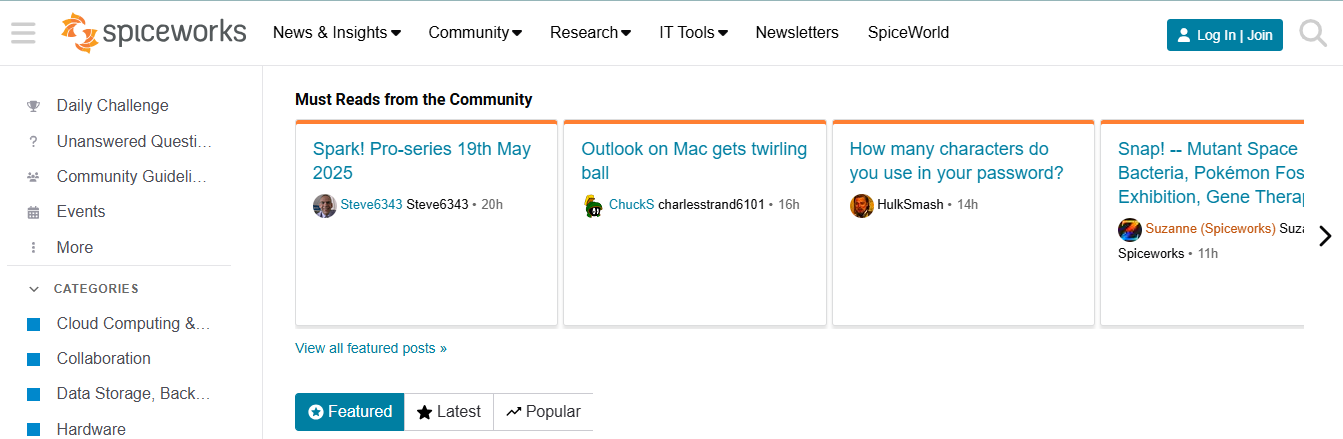Open Spark! Pro-series 19th May 2025 post

422,161
